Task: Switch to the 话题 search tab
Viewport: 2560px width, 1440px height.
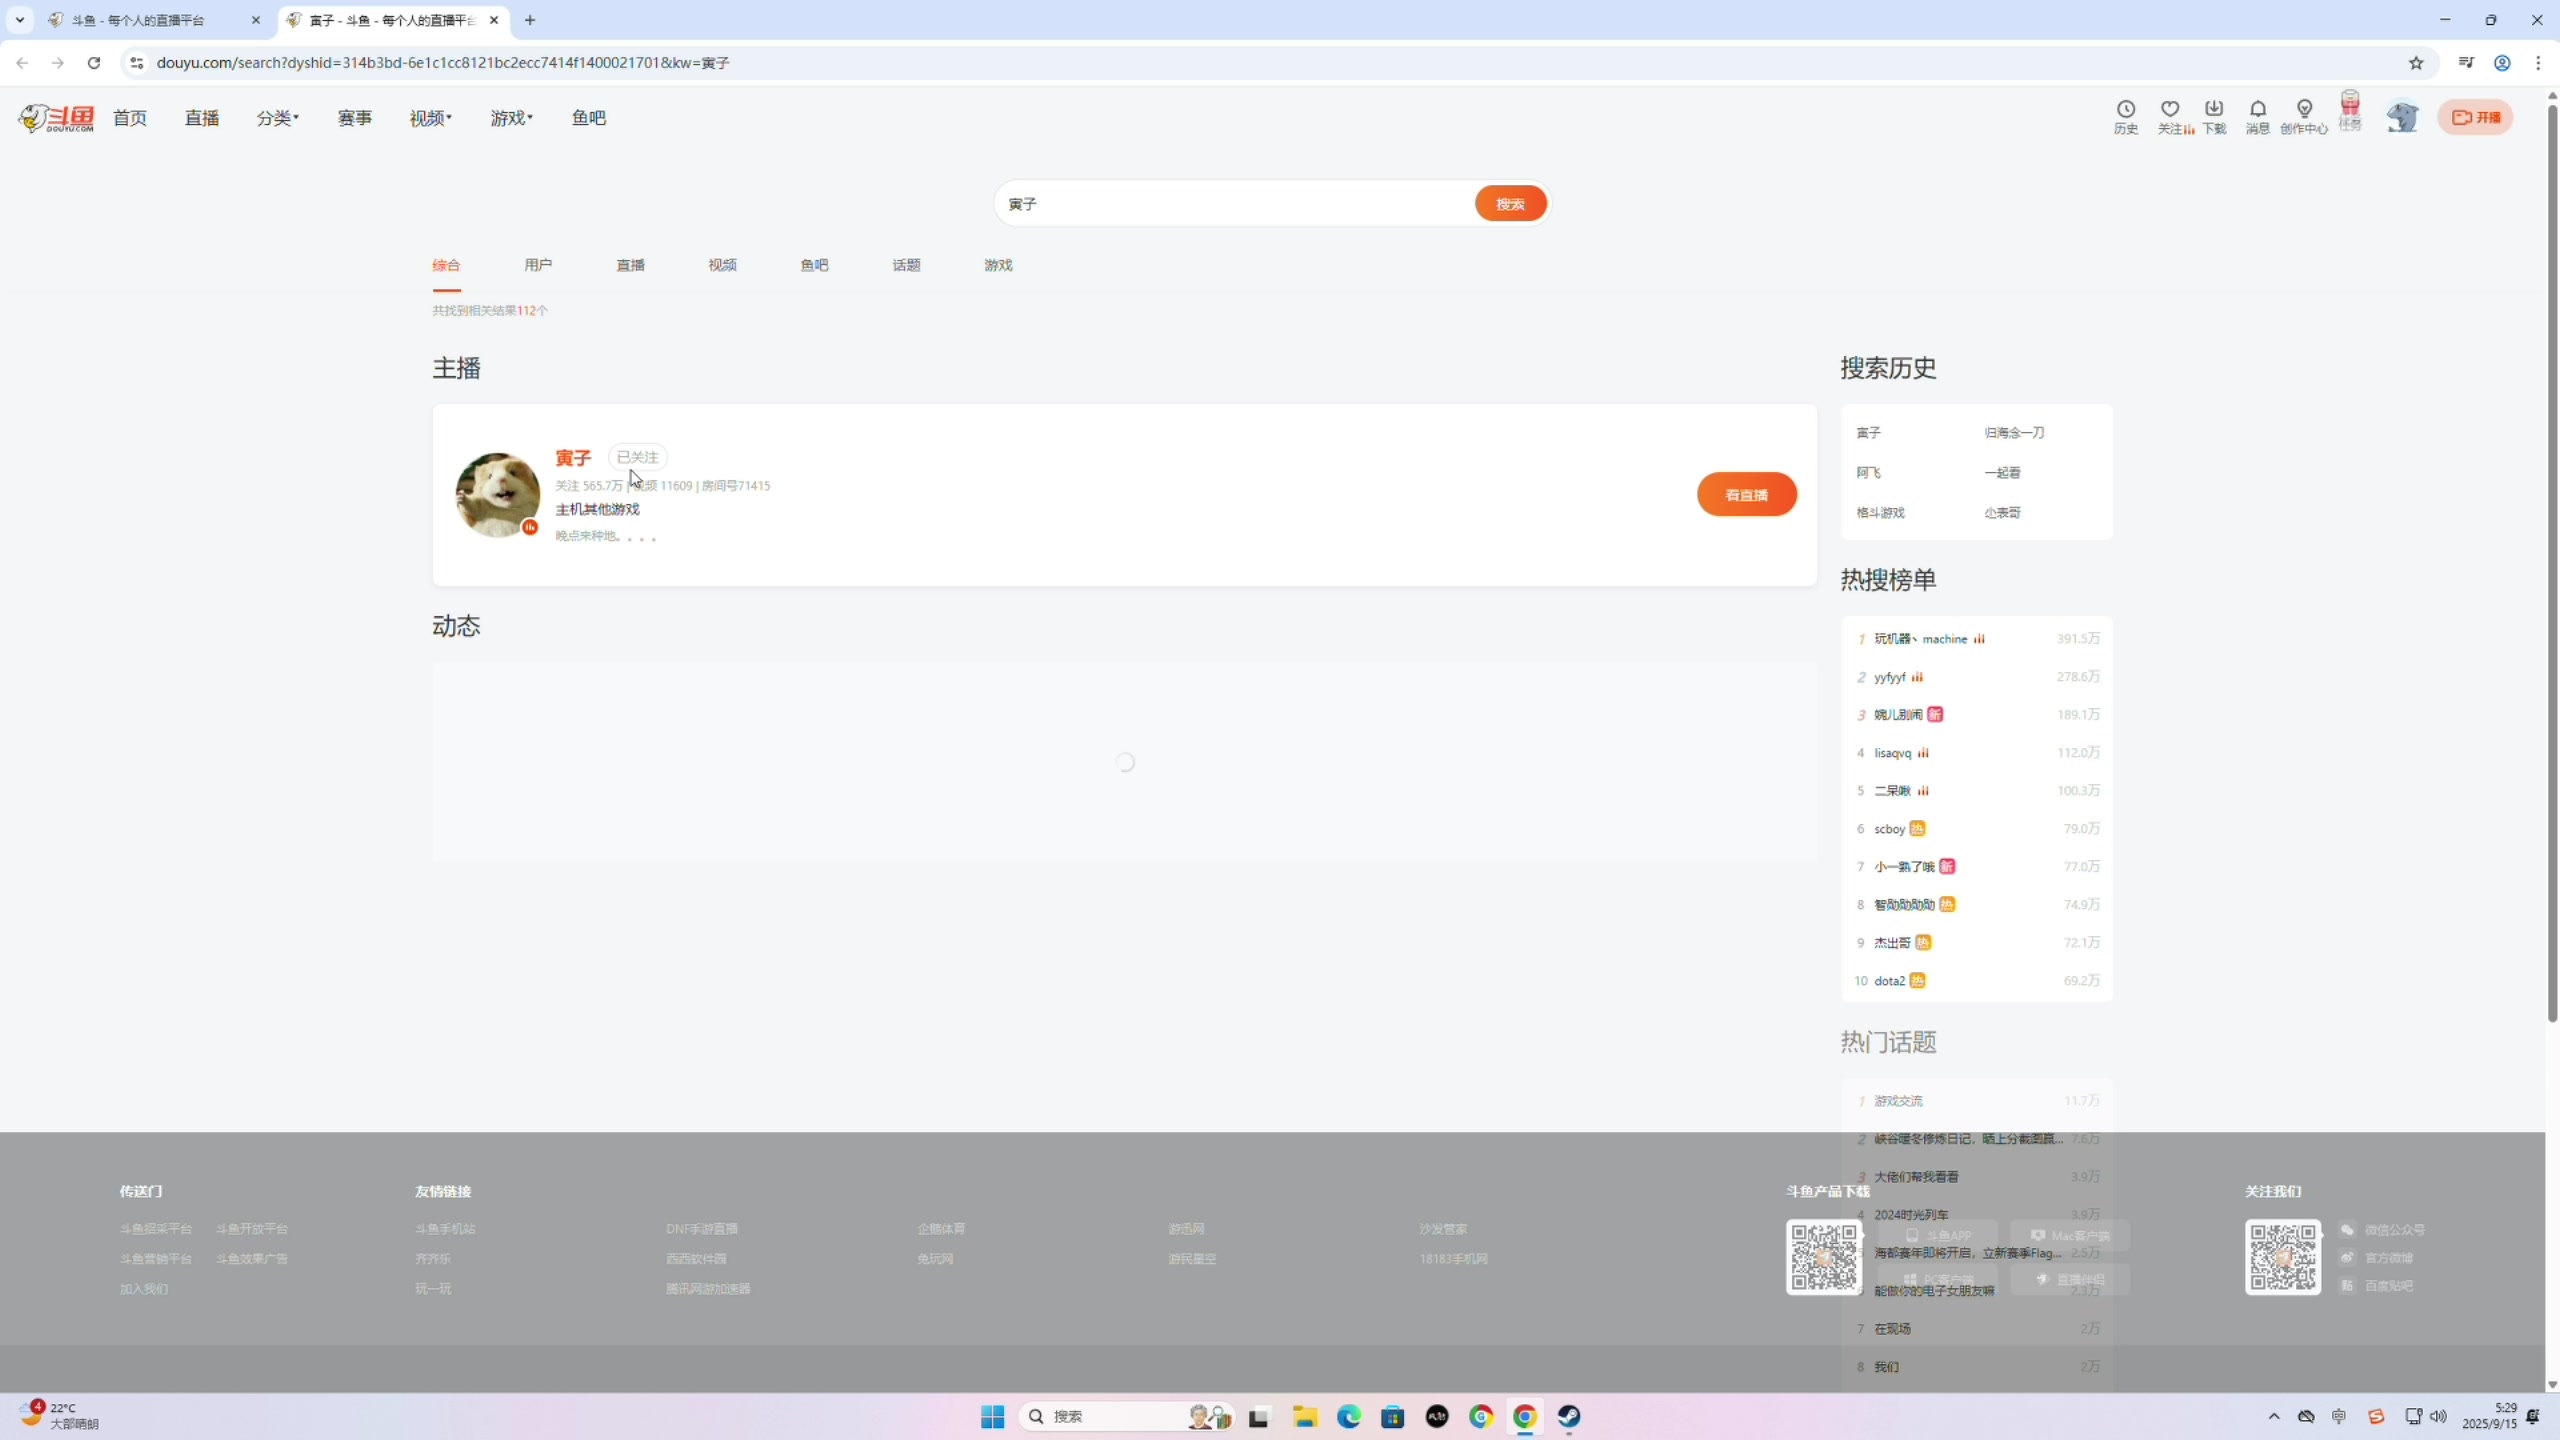Action: (906, 265)
